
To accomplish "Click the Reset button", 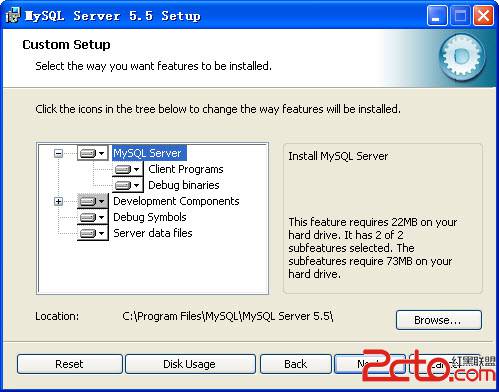I will point(70,364).
